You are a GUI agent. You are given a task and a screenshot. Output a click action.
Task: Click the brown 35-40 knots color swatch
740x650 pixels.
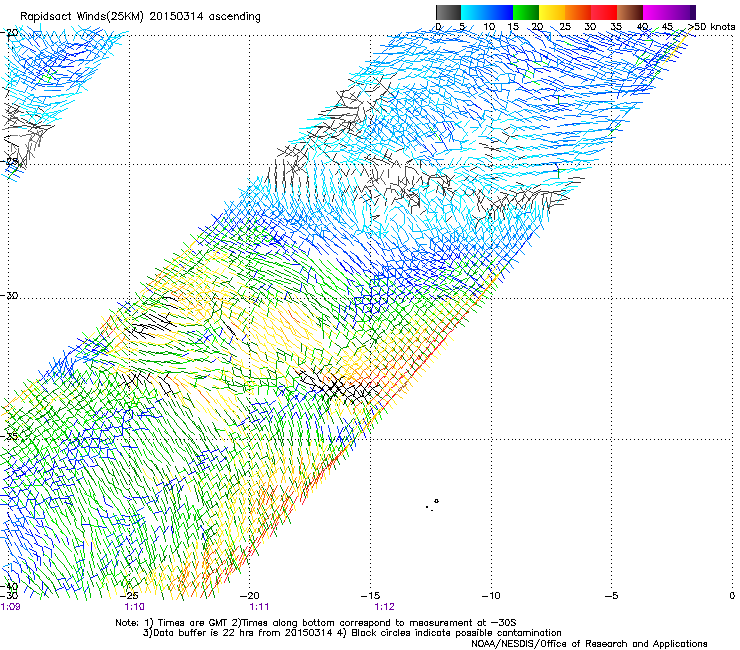click(x=630, y=12)
